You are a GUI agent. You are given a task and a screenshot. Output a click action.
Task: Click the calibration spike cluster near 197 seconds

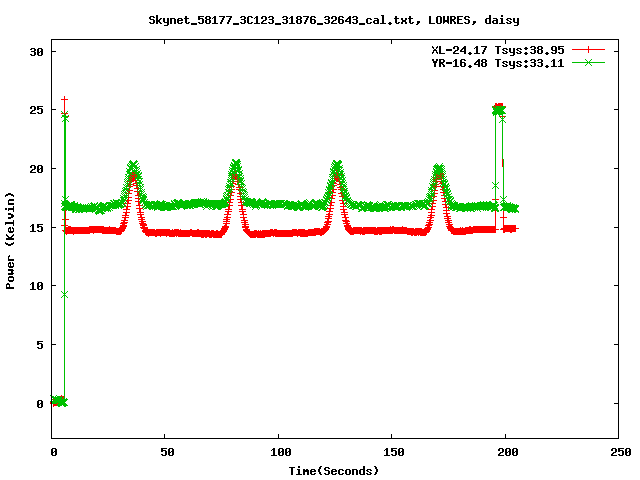[x=499, y=109]
